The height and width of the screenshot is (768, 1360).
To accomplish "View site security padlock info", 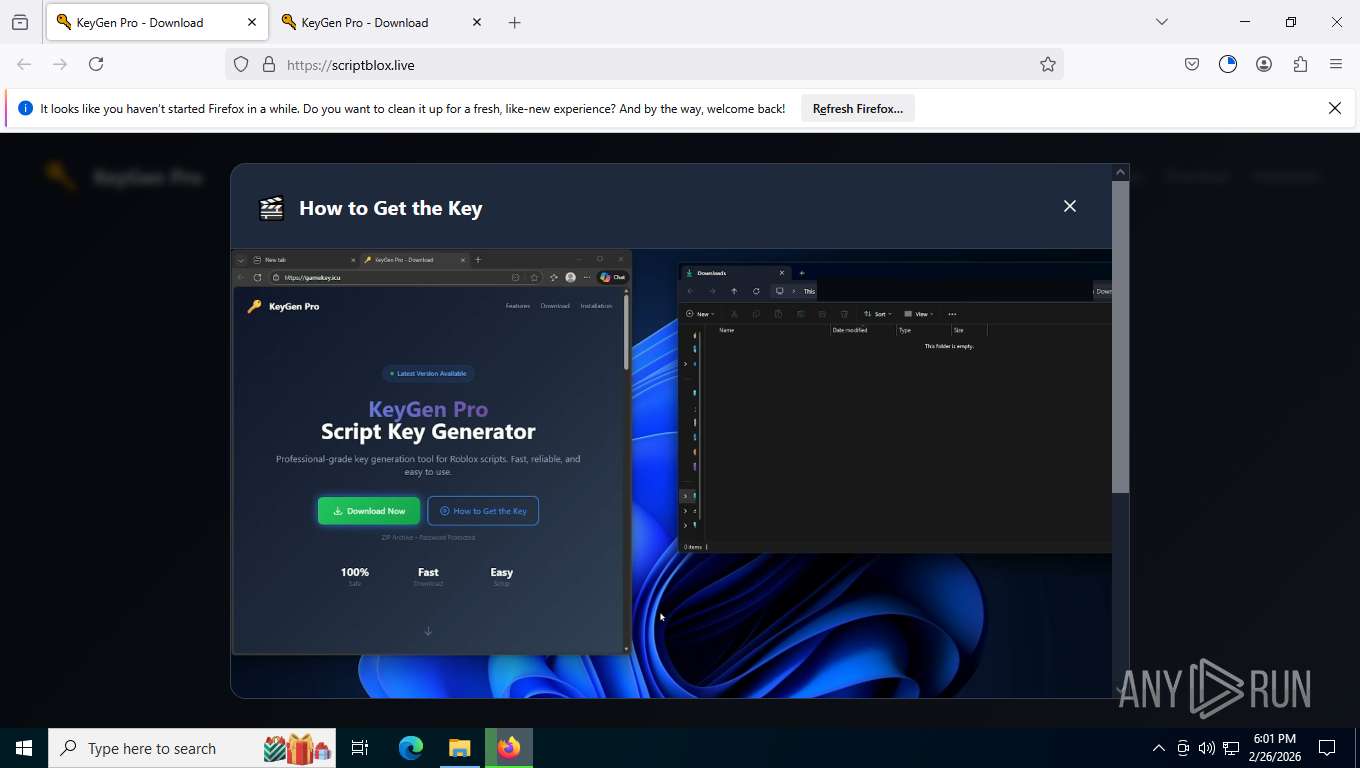I will [x=268, y=64].
